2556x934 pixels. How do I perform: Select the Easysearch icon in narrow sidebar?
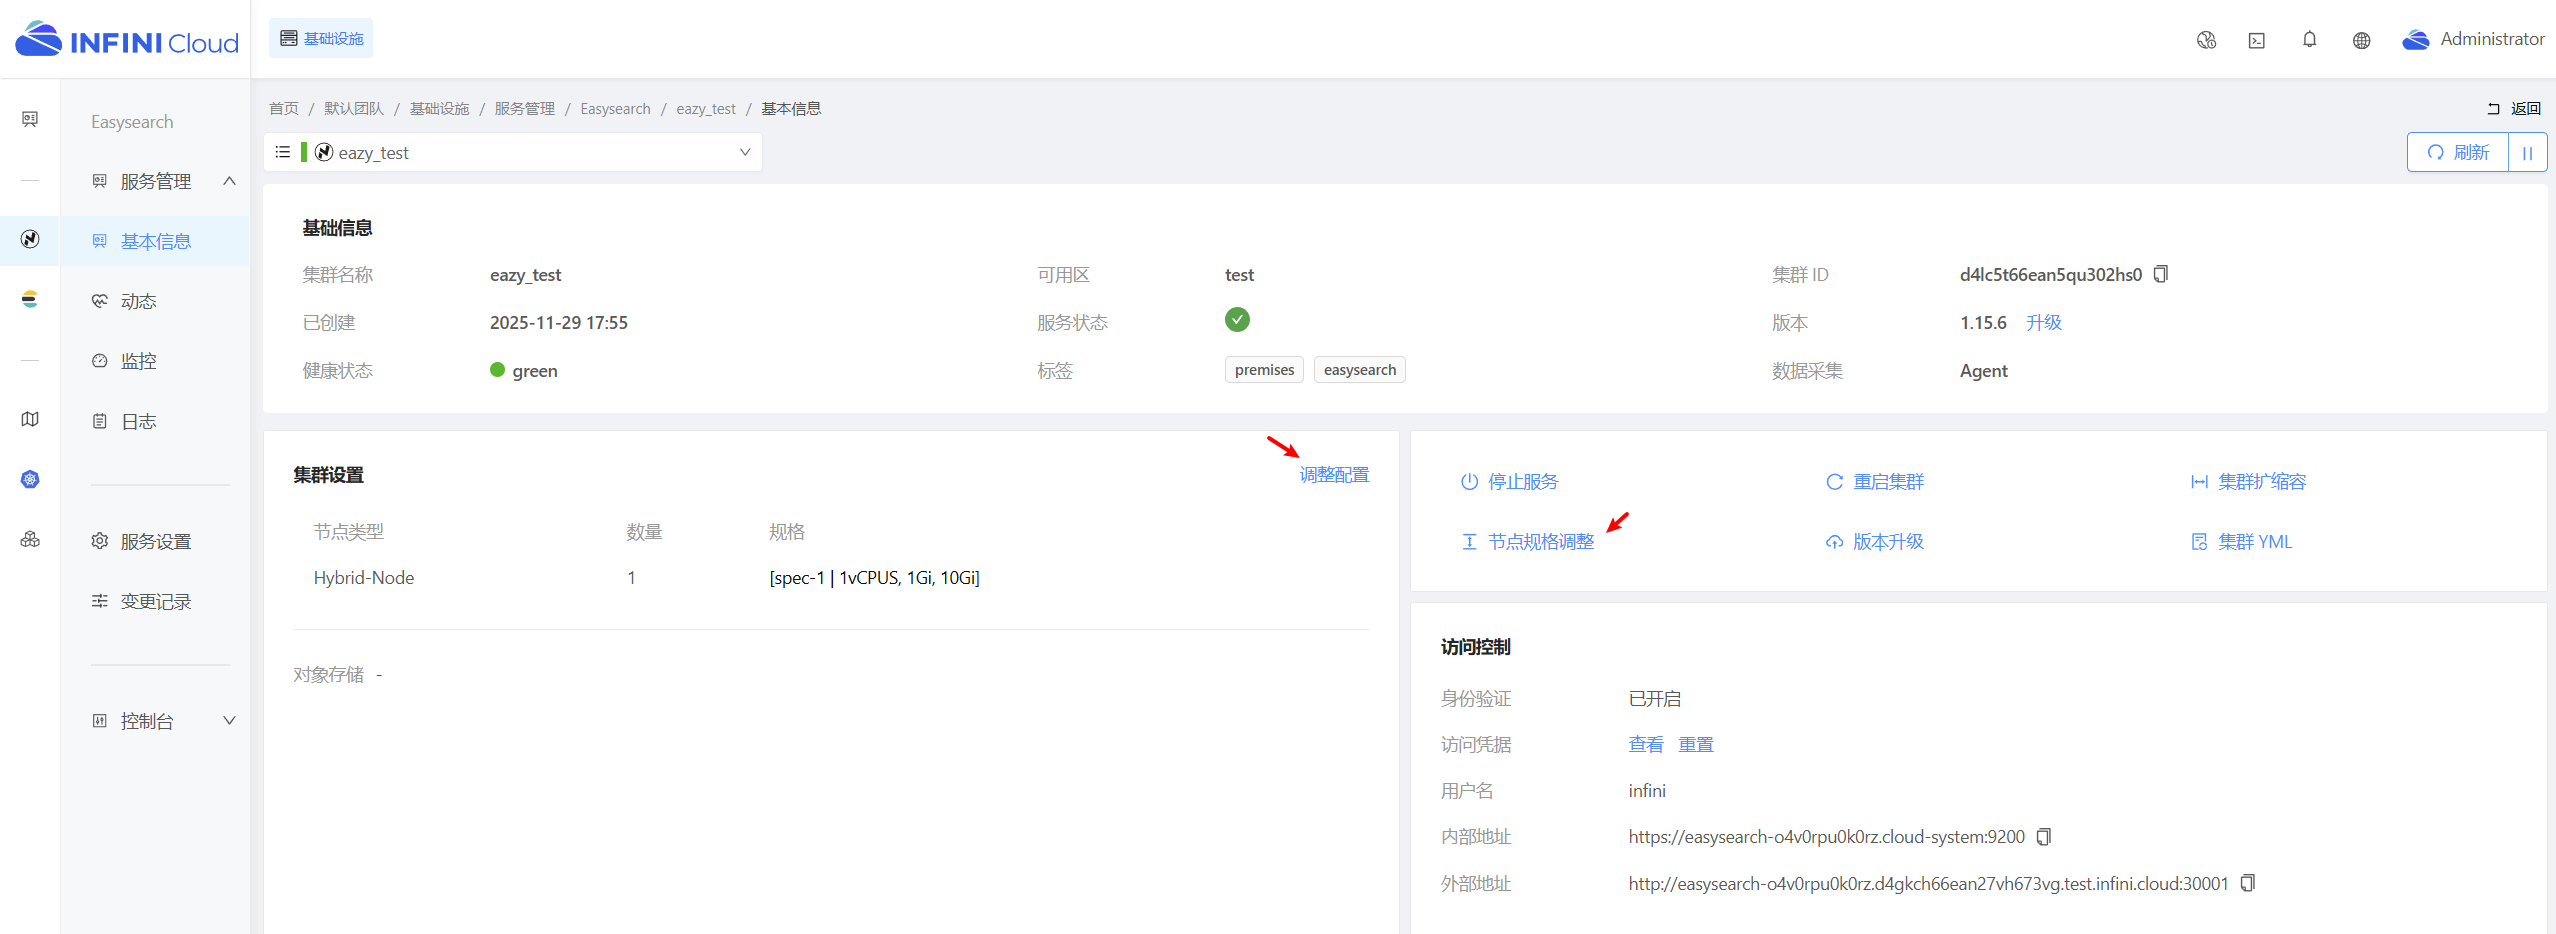tap(30, 239)
